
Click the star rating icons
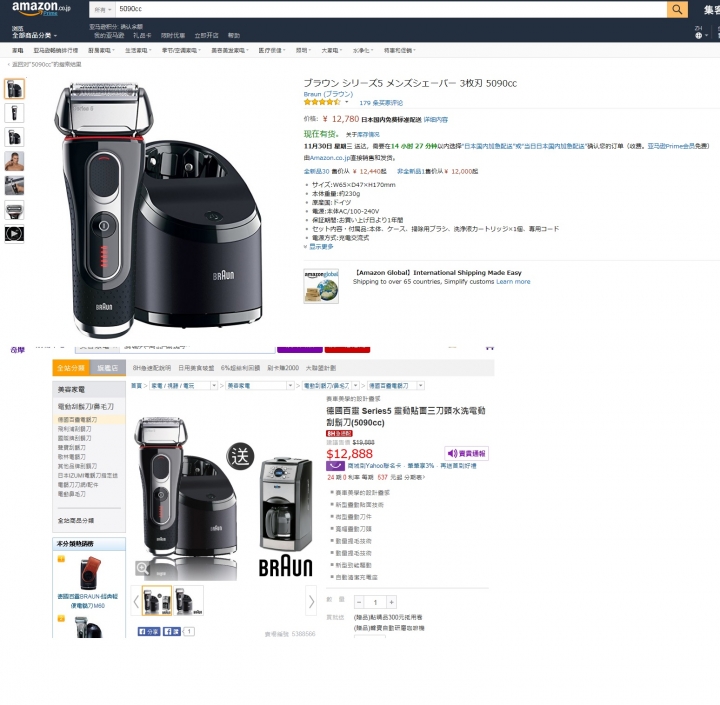(322, 102)
